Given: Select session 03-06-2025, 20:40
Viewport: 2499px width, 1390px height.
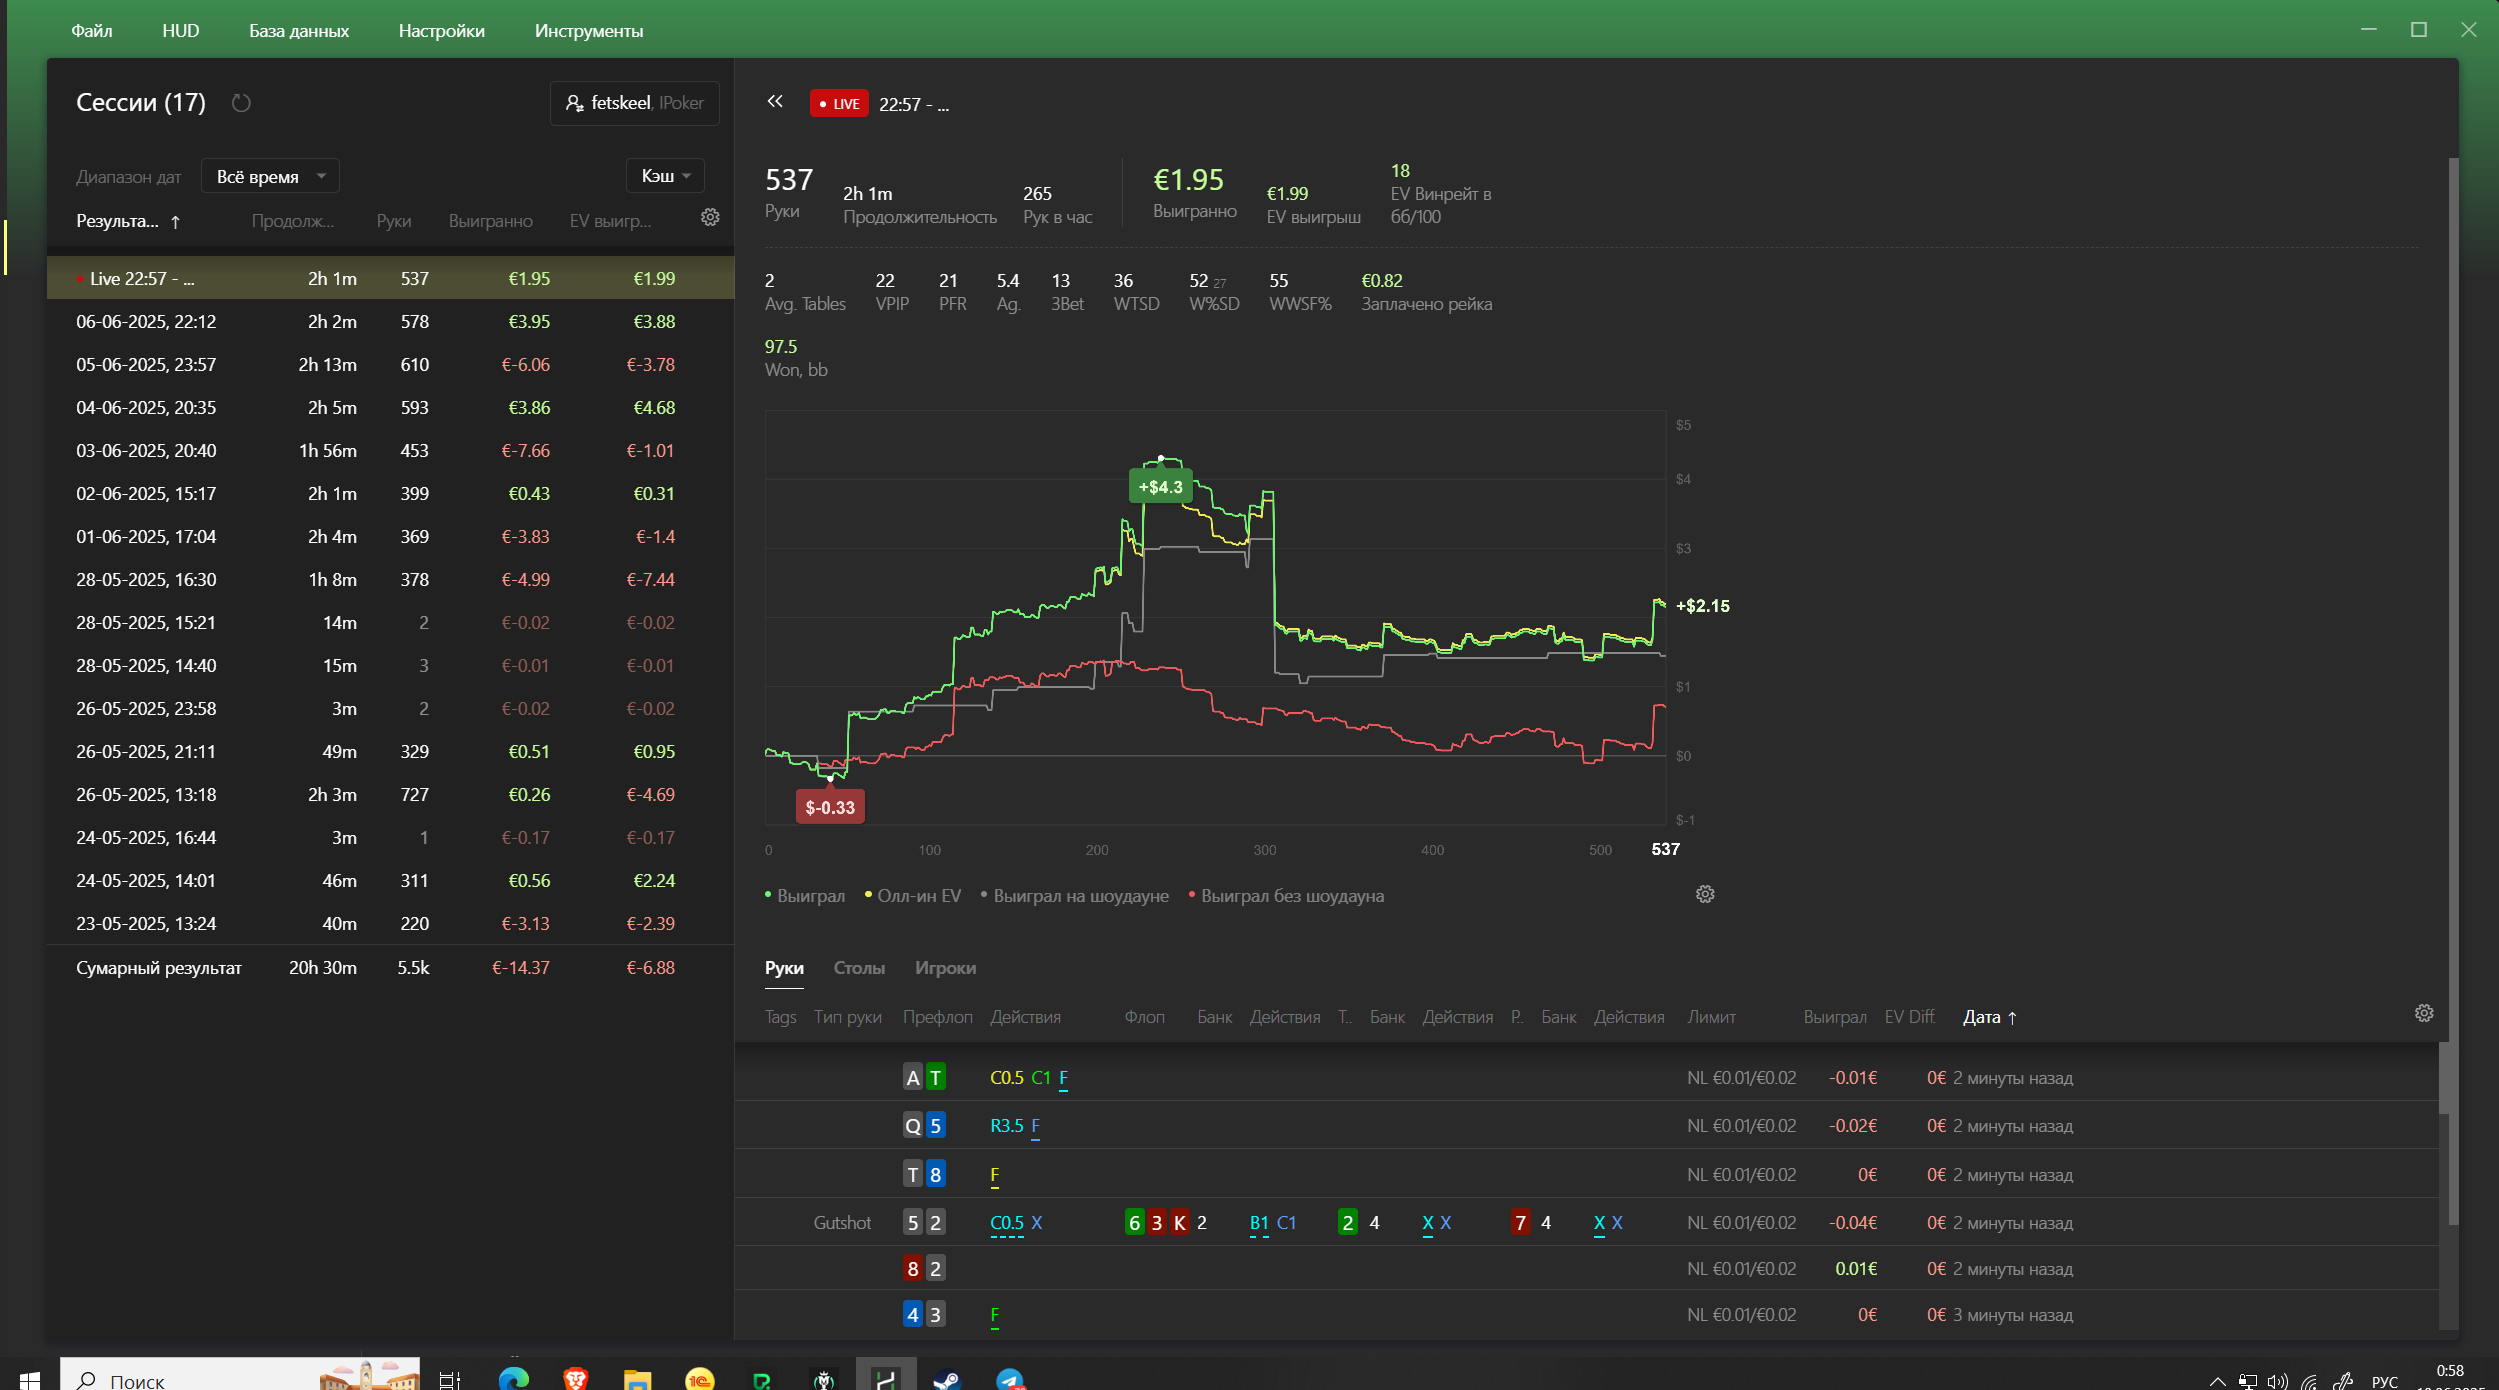Looking at the screenshot, I should click(391, 450).
